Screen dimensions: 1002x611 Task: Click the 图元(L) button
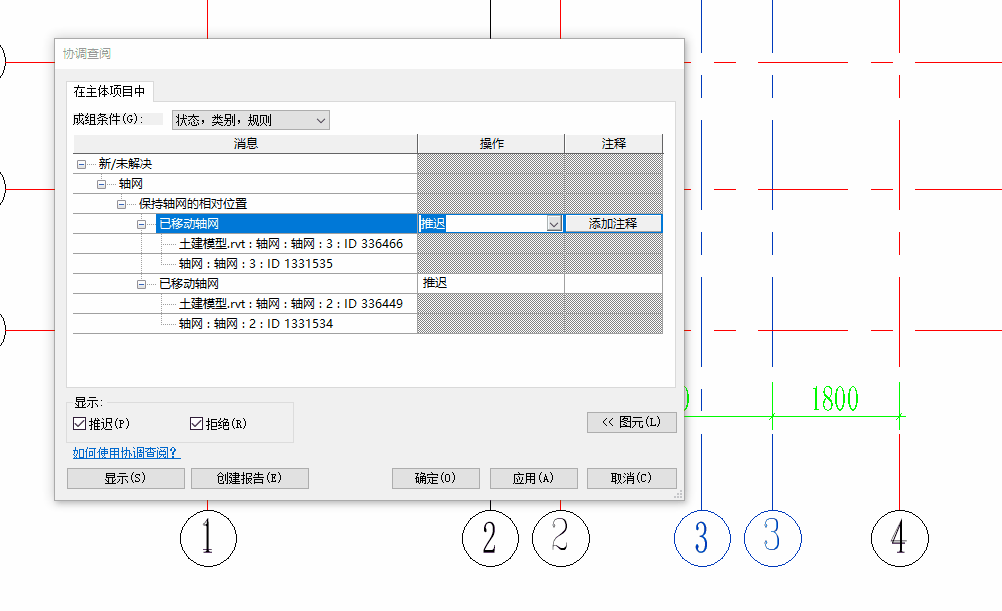click(x=631, y=422)
